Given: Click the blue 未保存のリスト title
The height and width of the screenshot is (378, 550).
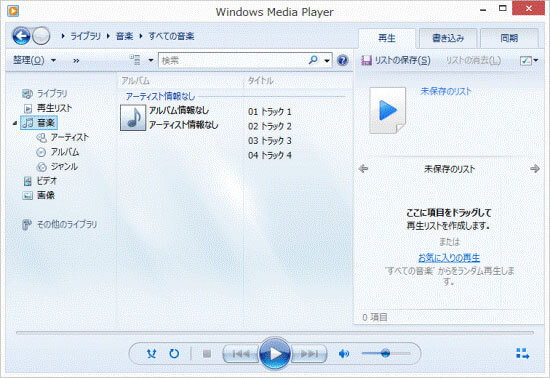Looking at the screenshot, I should coord(445,92).
